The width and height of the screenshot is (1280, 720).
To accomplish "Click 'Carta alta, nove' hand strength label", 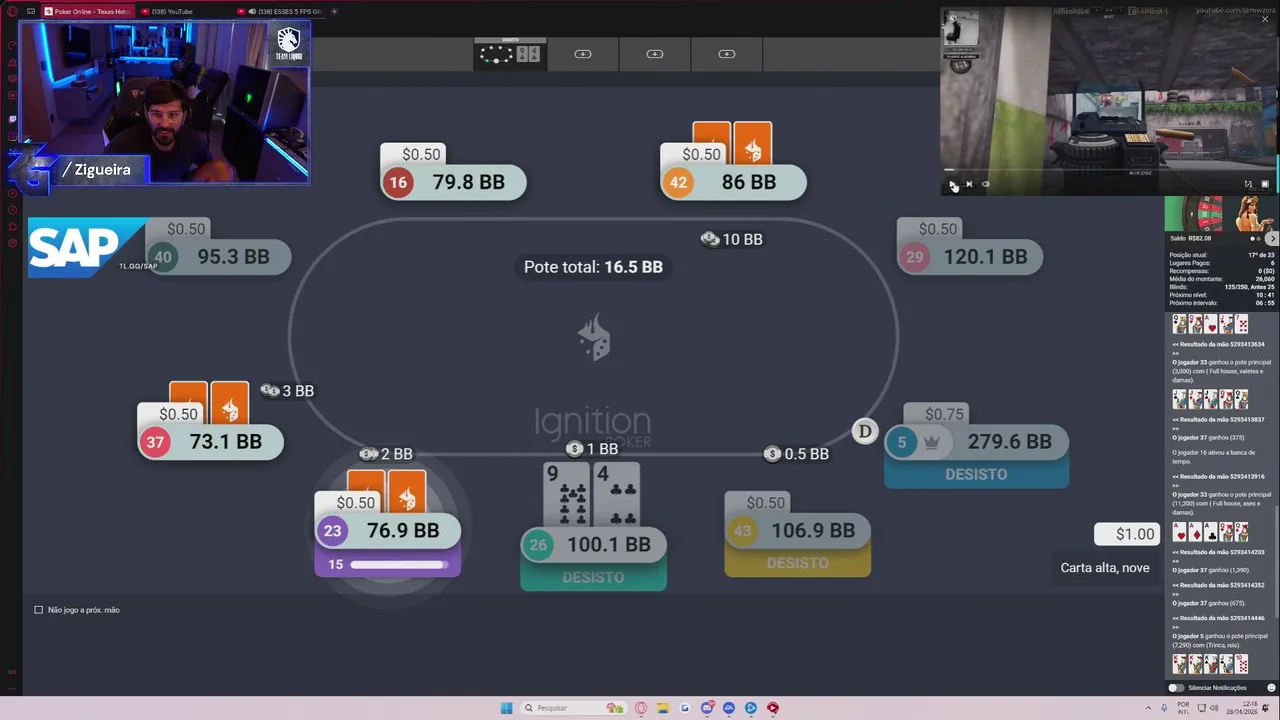I will pyautogui.click(x=1105, y=567).
